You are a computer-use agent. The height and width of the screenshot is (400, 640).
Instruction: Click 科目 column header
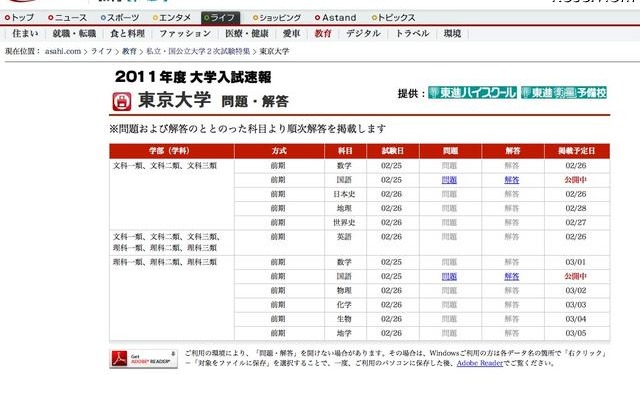click(x=345, y=151)
